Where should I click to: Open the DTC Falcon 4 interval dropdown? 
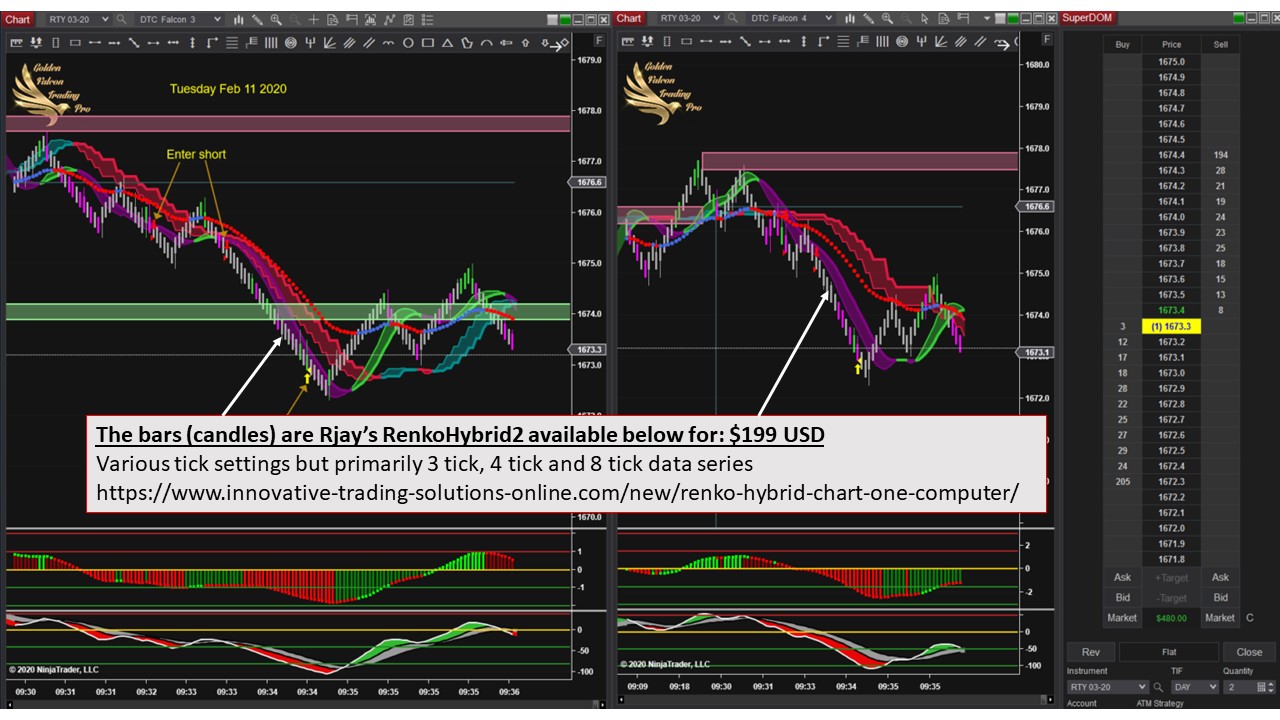tap(789, 19)
